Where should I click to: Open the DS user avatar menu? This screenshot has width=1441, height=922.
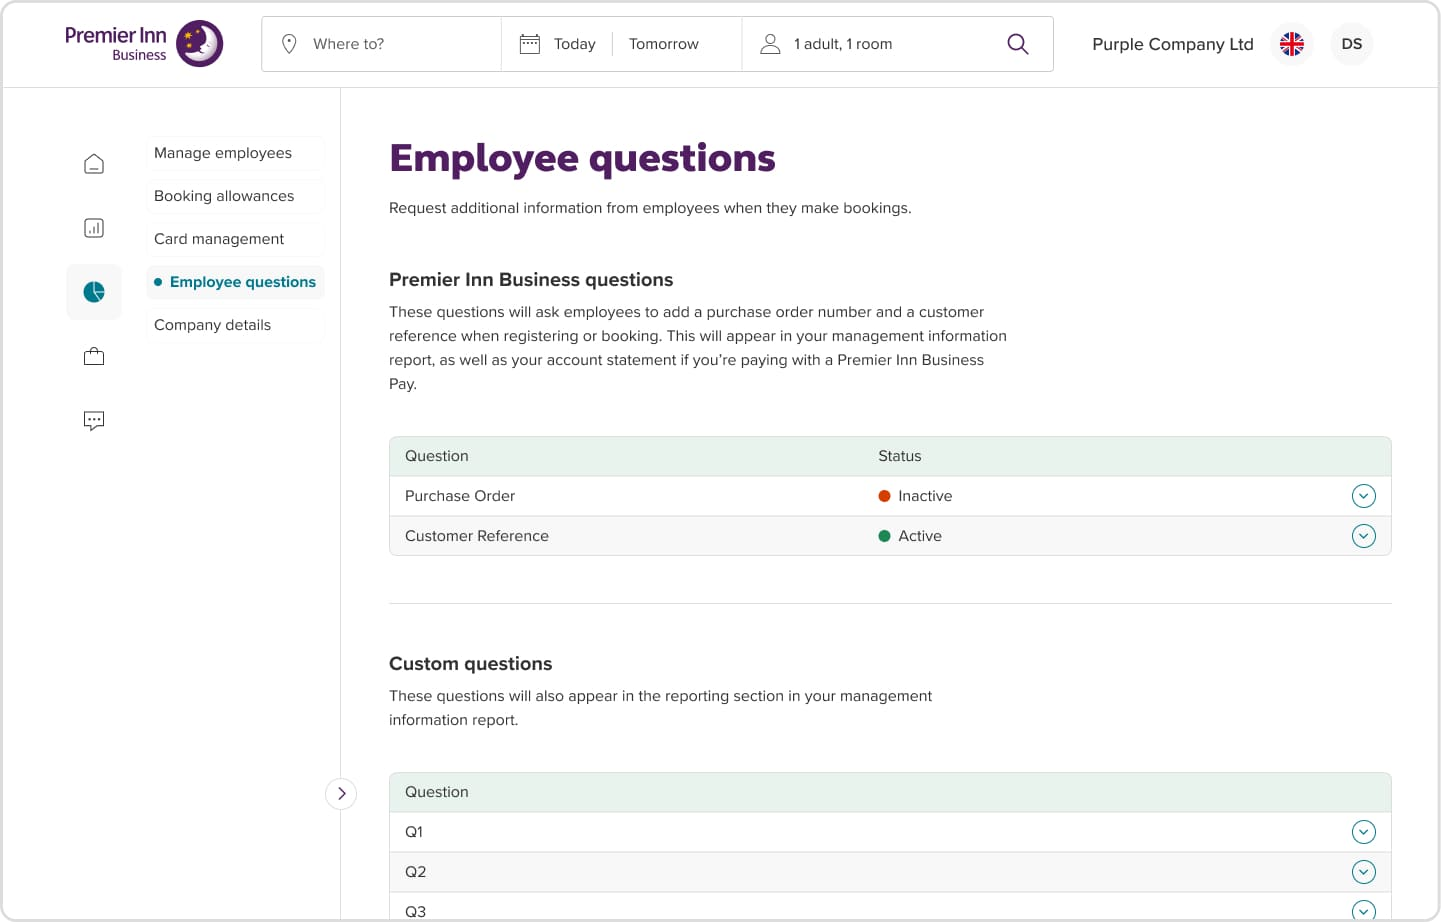point(1352,44)
